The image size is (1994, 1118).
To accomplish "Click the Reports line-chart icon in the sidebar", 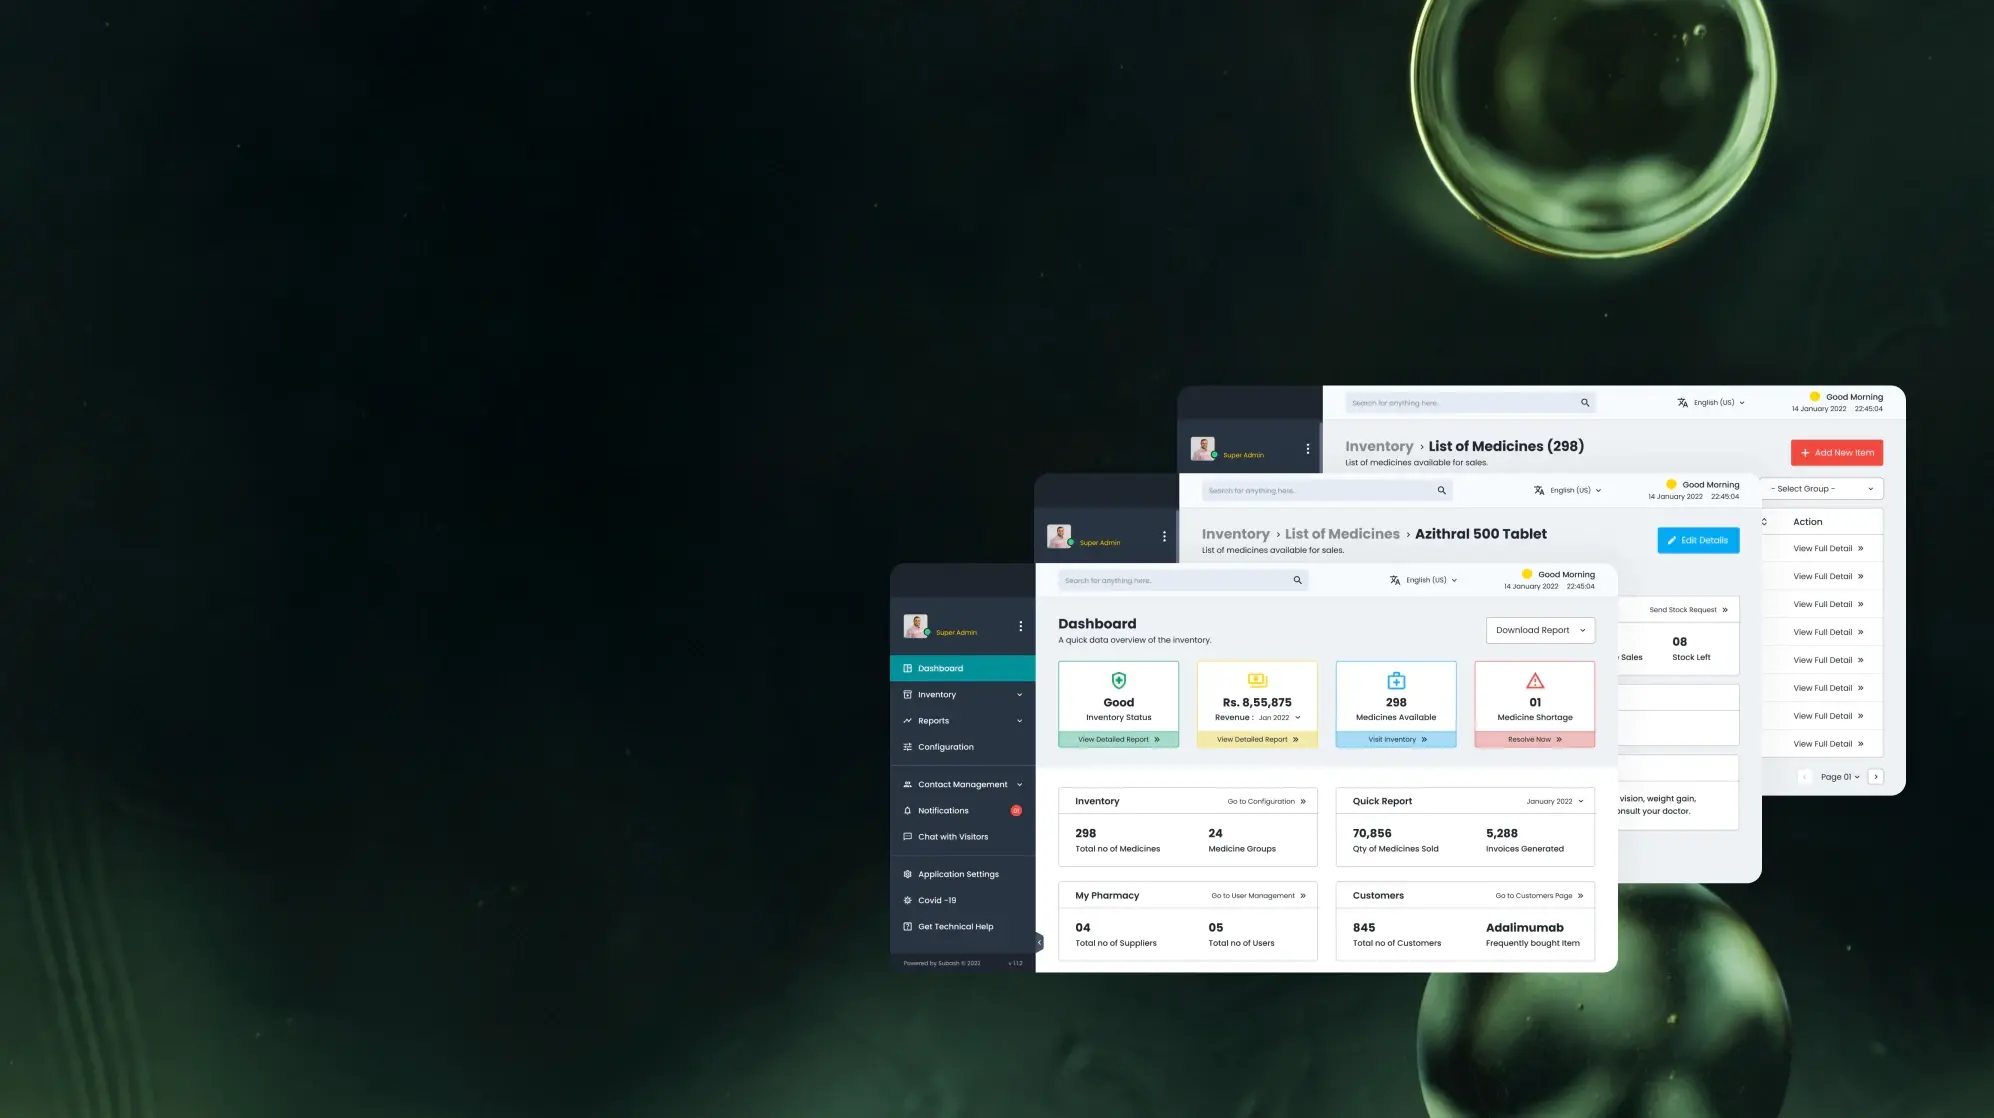I will (907, 720).
